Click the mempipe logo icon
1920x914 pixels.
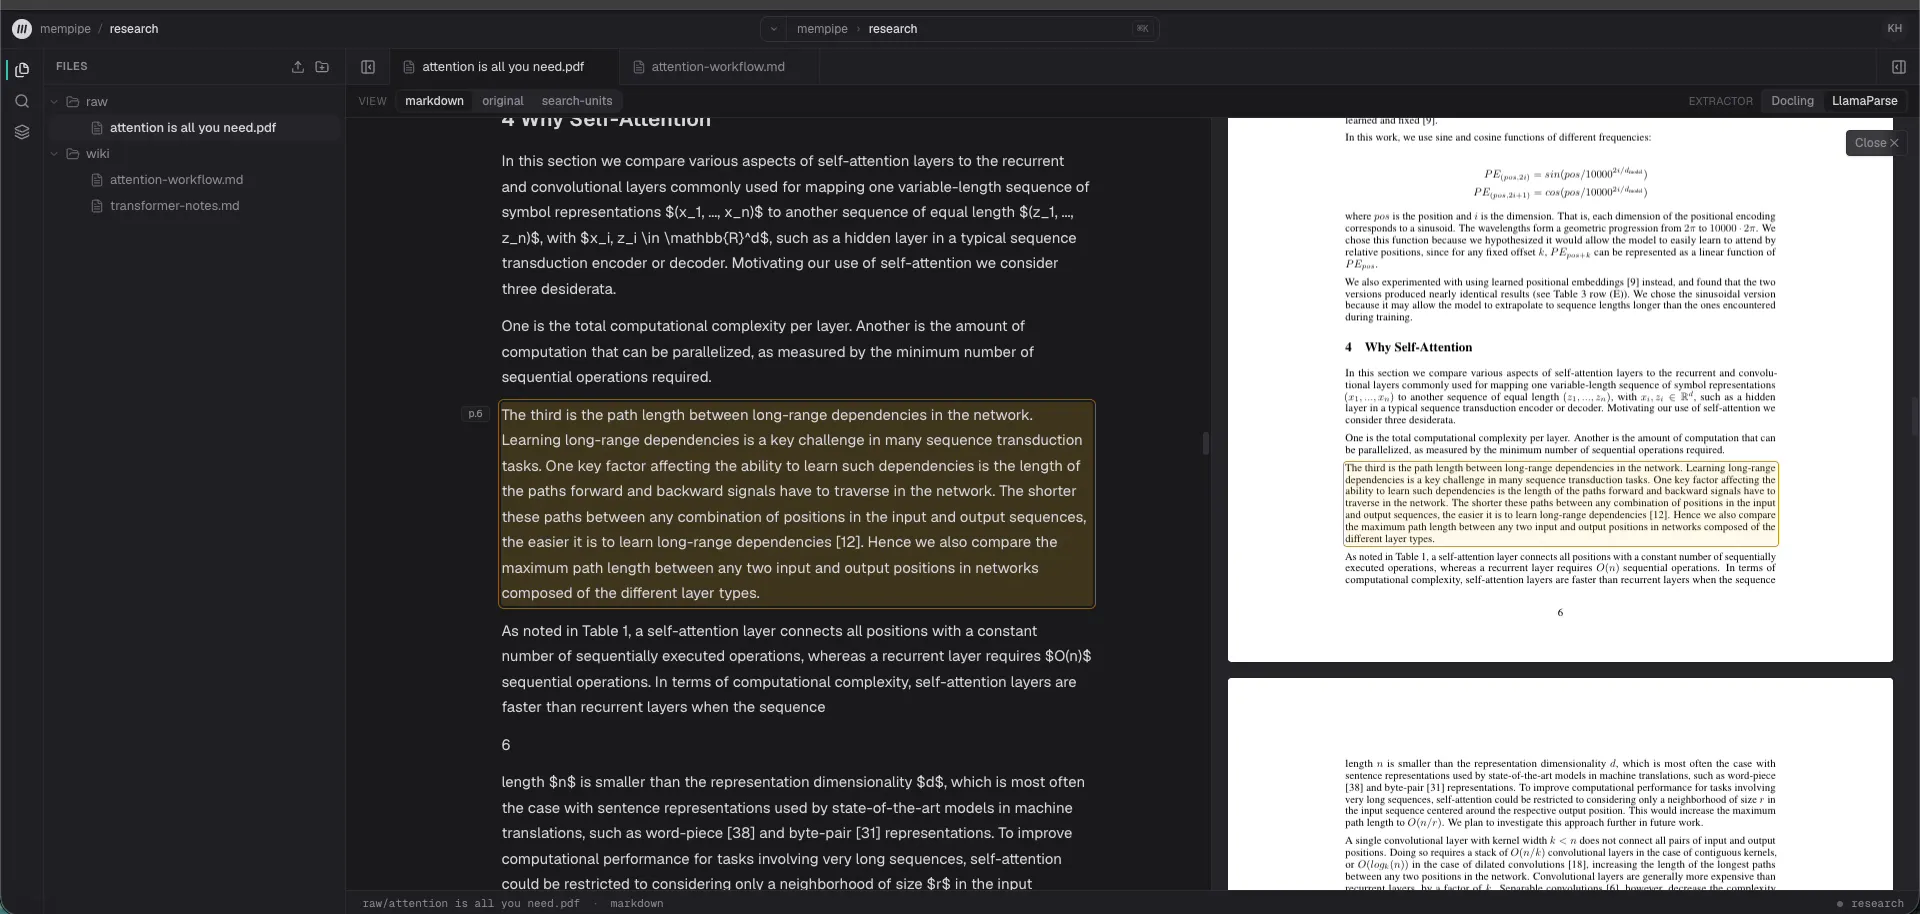[21, 29]
